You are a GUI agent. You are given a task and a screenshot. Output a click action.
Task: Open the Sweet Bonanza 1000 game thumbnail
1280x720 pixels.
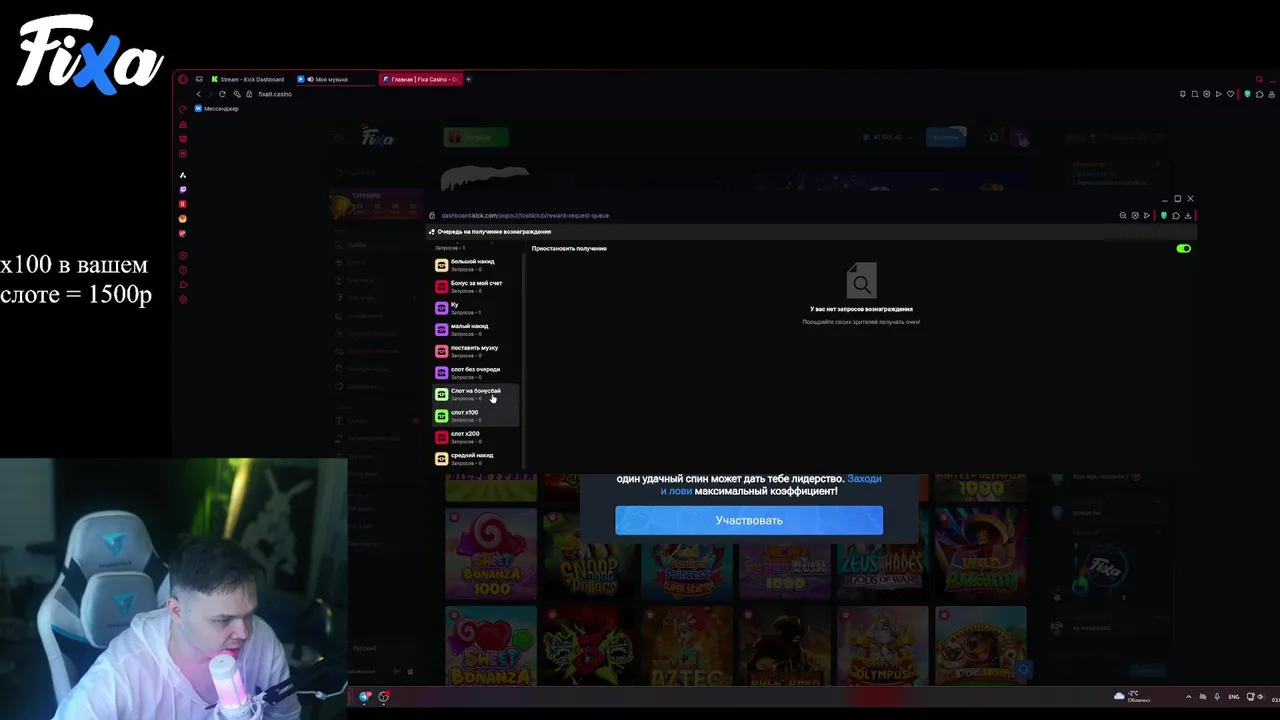tap(490, 553)
